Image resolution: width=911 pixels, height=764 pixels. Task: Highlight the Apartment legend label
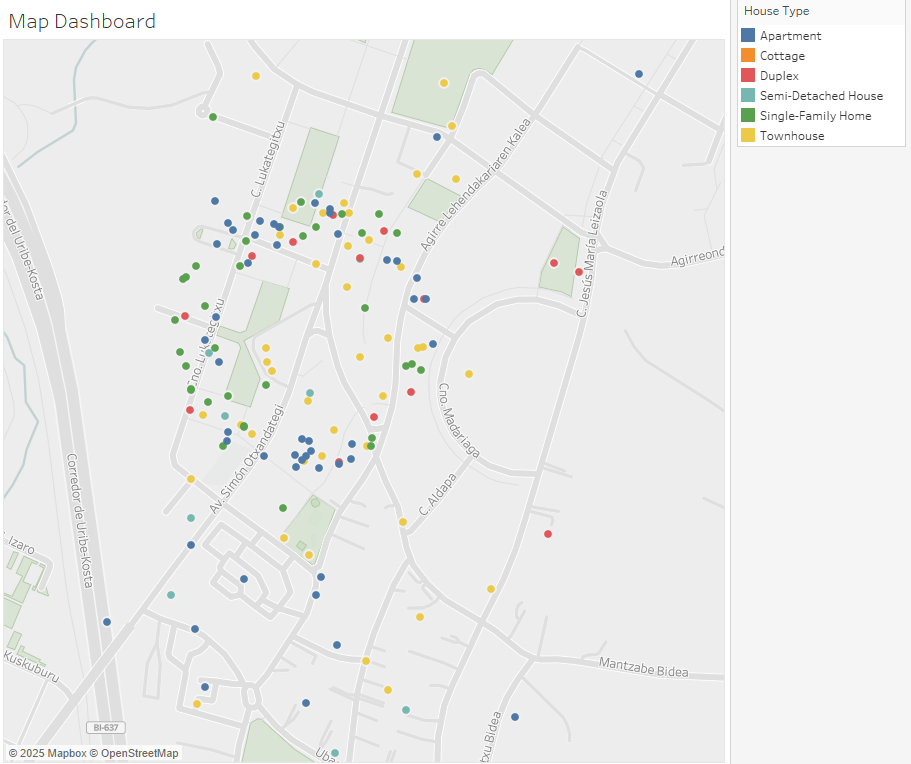[x=790, y=36]
